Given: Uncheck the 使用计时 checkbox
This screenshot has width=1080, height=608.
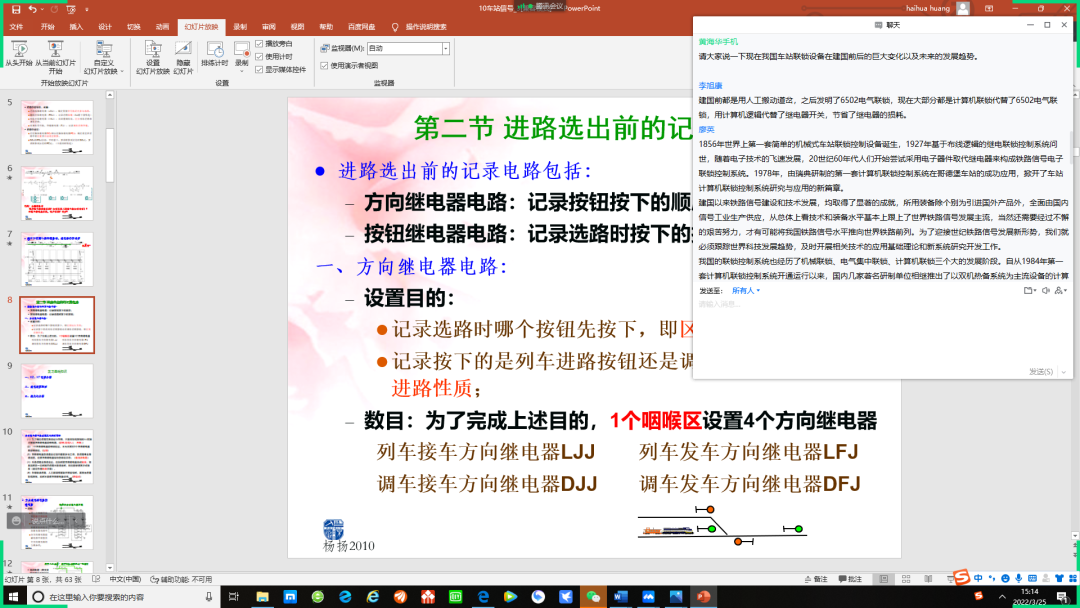Looking at the screenshot, I should [260, 56].
